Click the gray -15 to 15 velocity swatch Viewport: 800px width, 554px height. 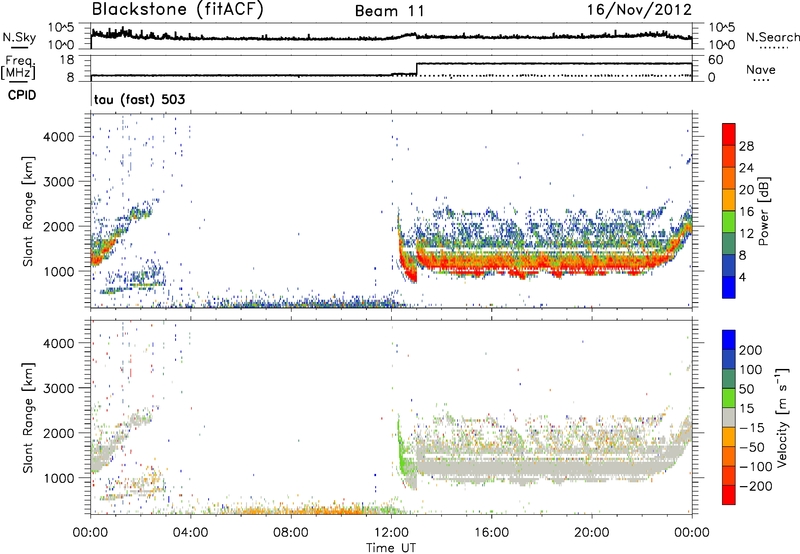coord(729,417)
